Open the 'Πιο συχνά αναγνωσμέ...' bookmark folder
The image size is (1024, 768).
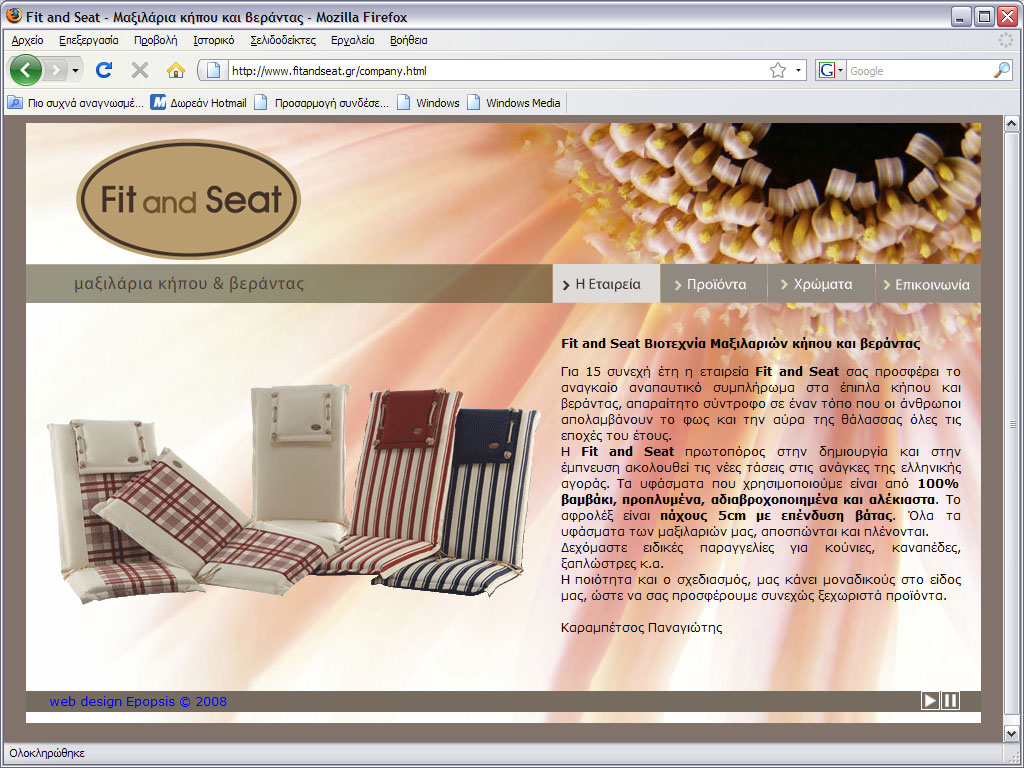pos(76,103)
